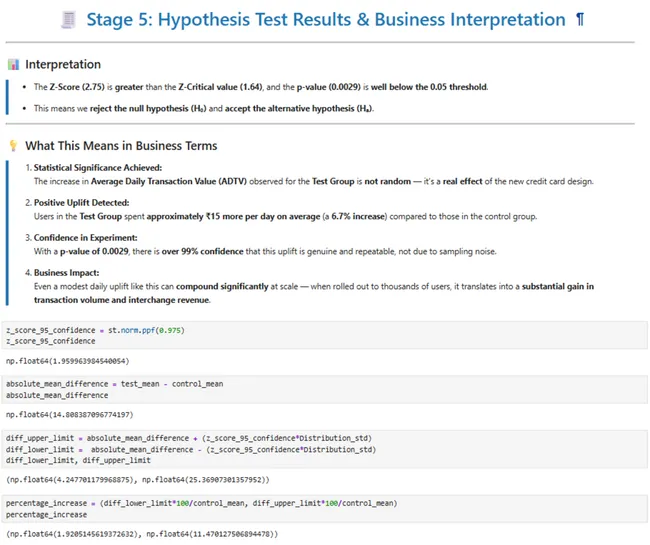Click output tuple starting with 4.2477
The height and width of the screenshot is (545, 650).
(138, 480)
